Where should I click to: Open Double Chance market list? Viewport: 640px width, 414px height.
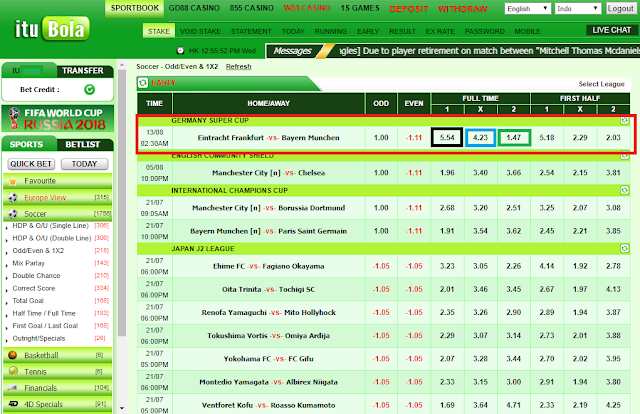click(x=36, y=276)
